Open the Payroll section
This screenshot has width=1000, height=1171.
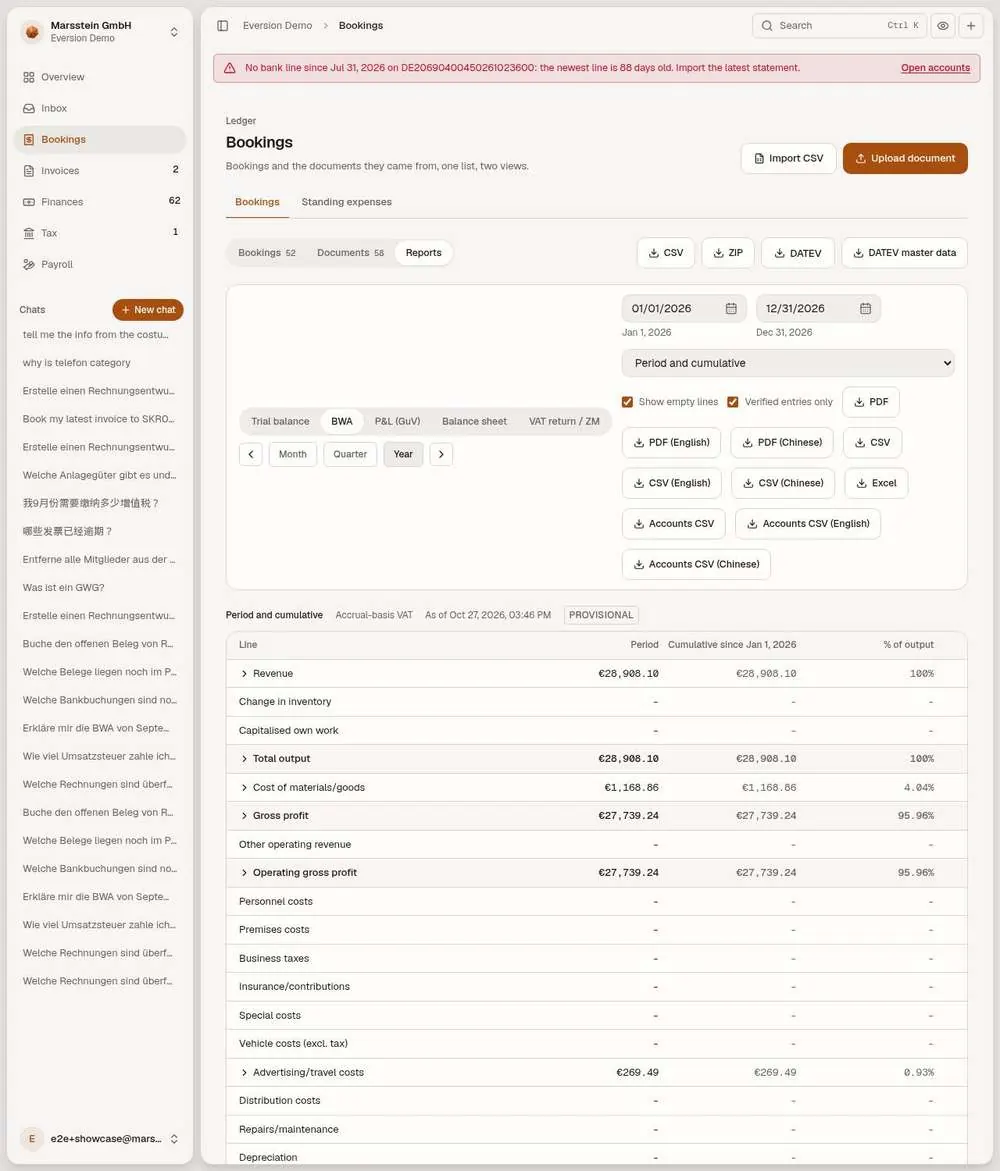tap(100, 264)
